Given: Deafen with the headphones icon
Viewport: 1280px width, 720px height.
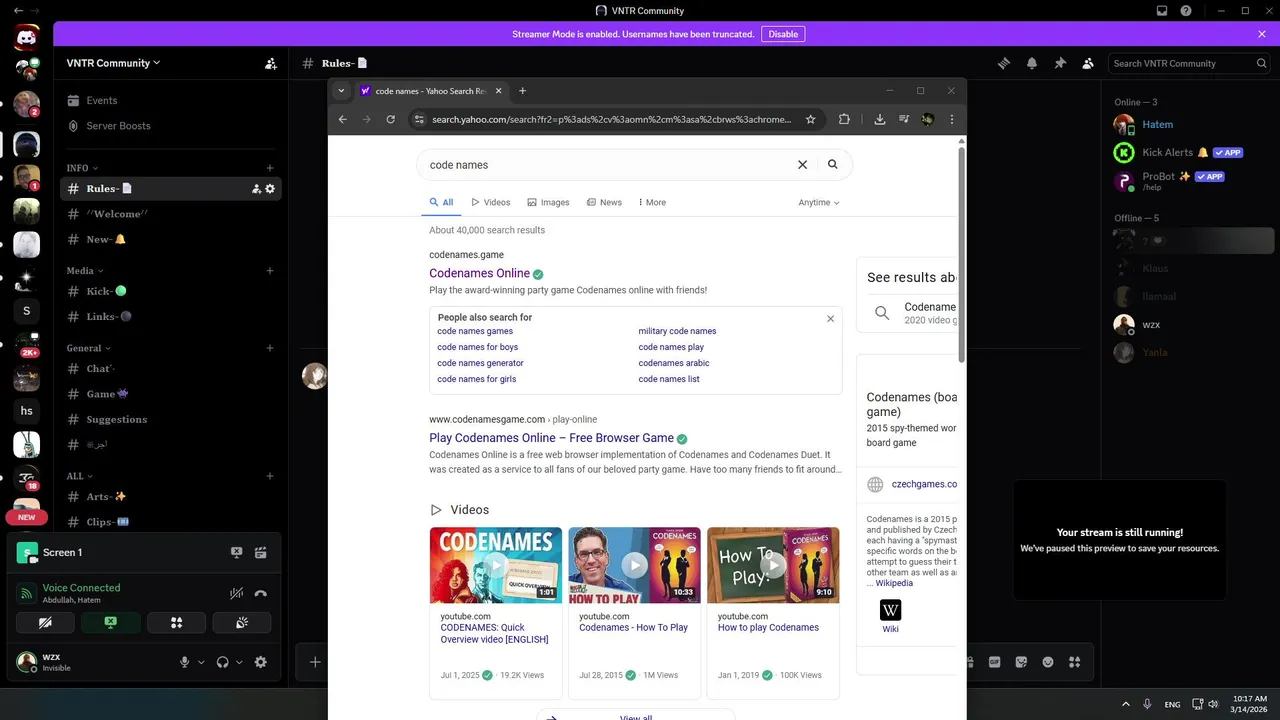Looking at the screenshot, I should [x=222, y=662].
